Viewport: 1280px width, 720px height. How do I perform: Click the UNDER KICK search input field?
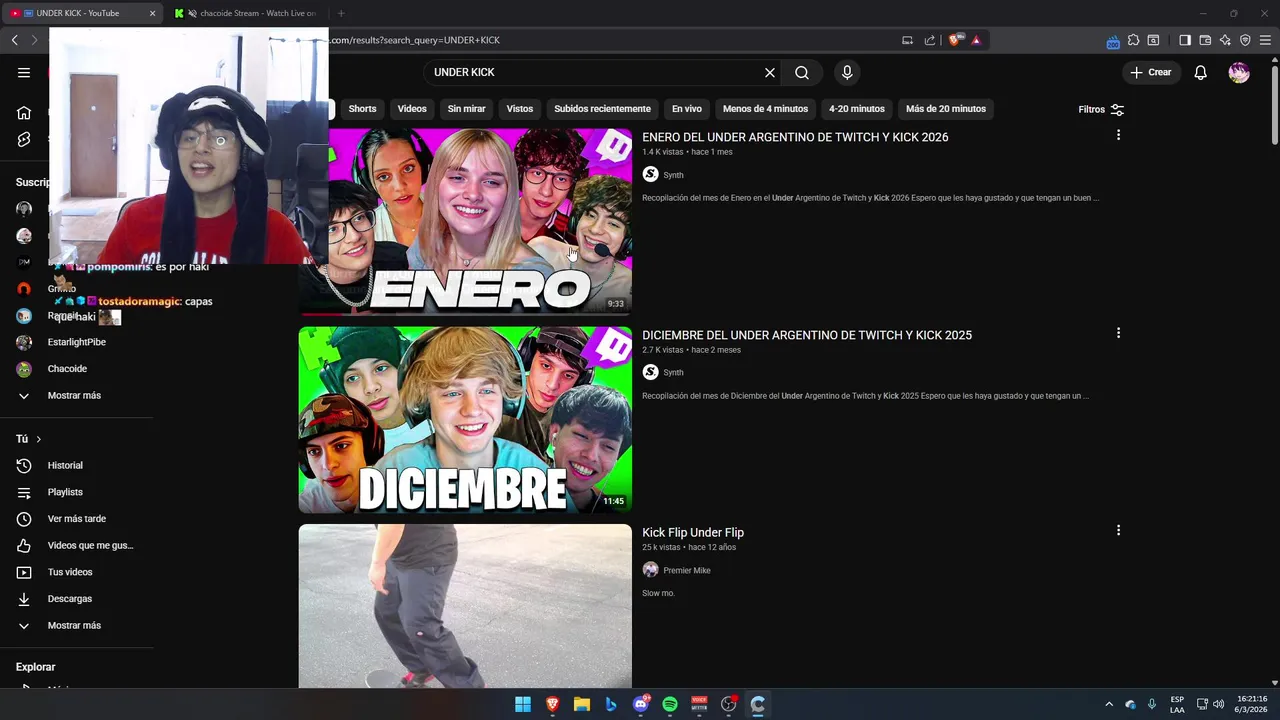[x=595, y=72]
